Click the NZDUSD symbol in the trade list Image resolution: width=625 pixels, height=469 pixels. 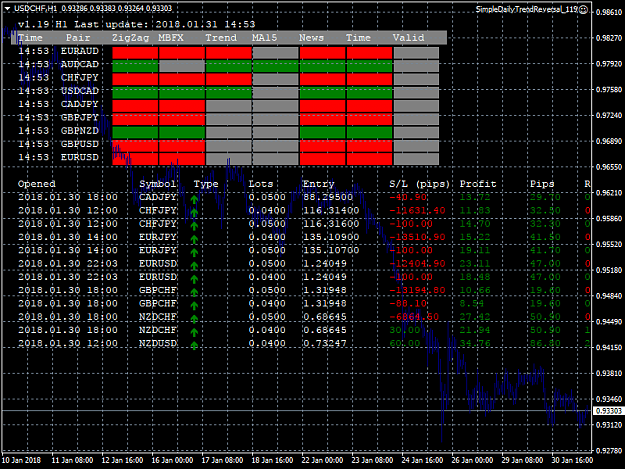(158, 343)
